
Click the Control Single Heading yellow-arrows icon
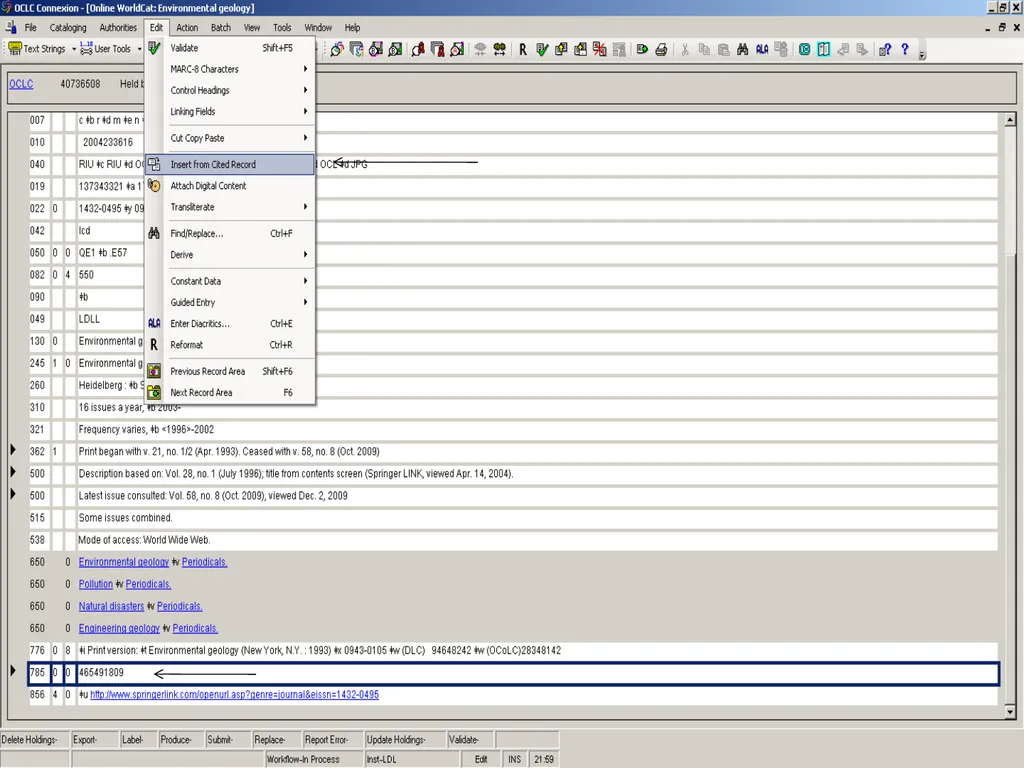coord(500,49)
